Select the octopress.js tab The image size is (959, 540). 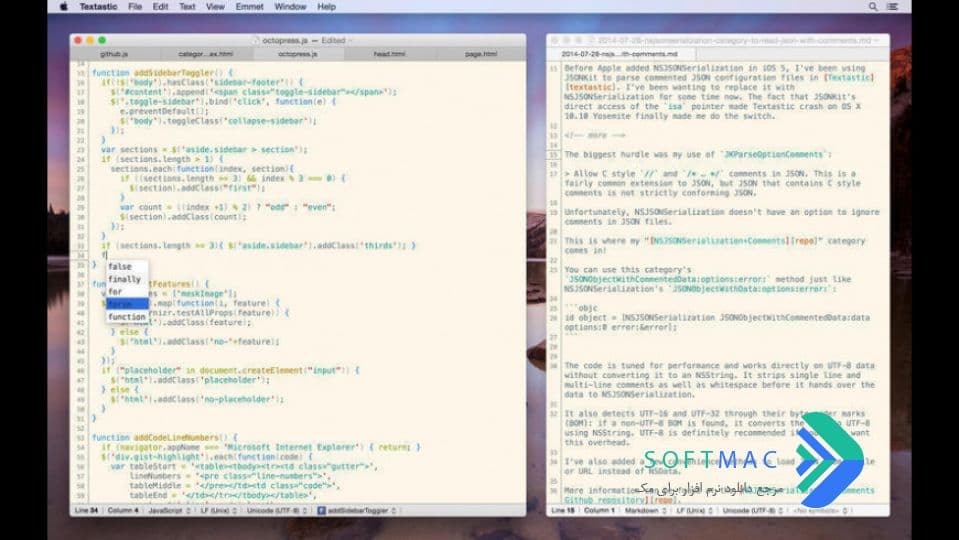point(298,54)
